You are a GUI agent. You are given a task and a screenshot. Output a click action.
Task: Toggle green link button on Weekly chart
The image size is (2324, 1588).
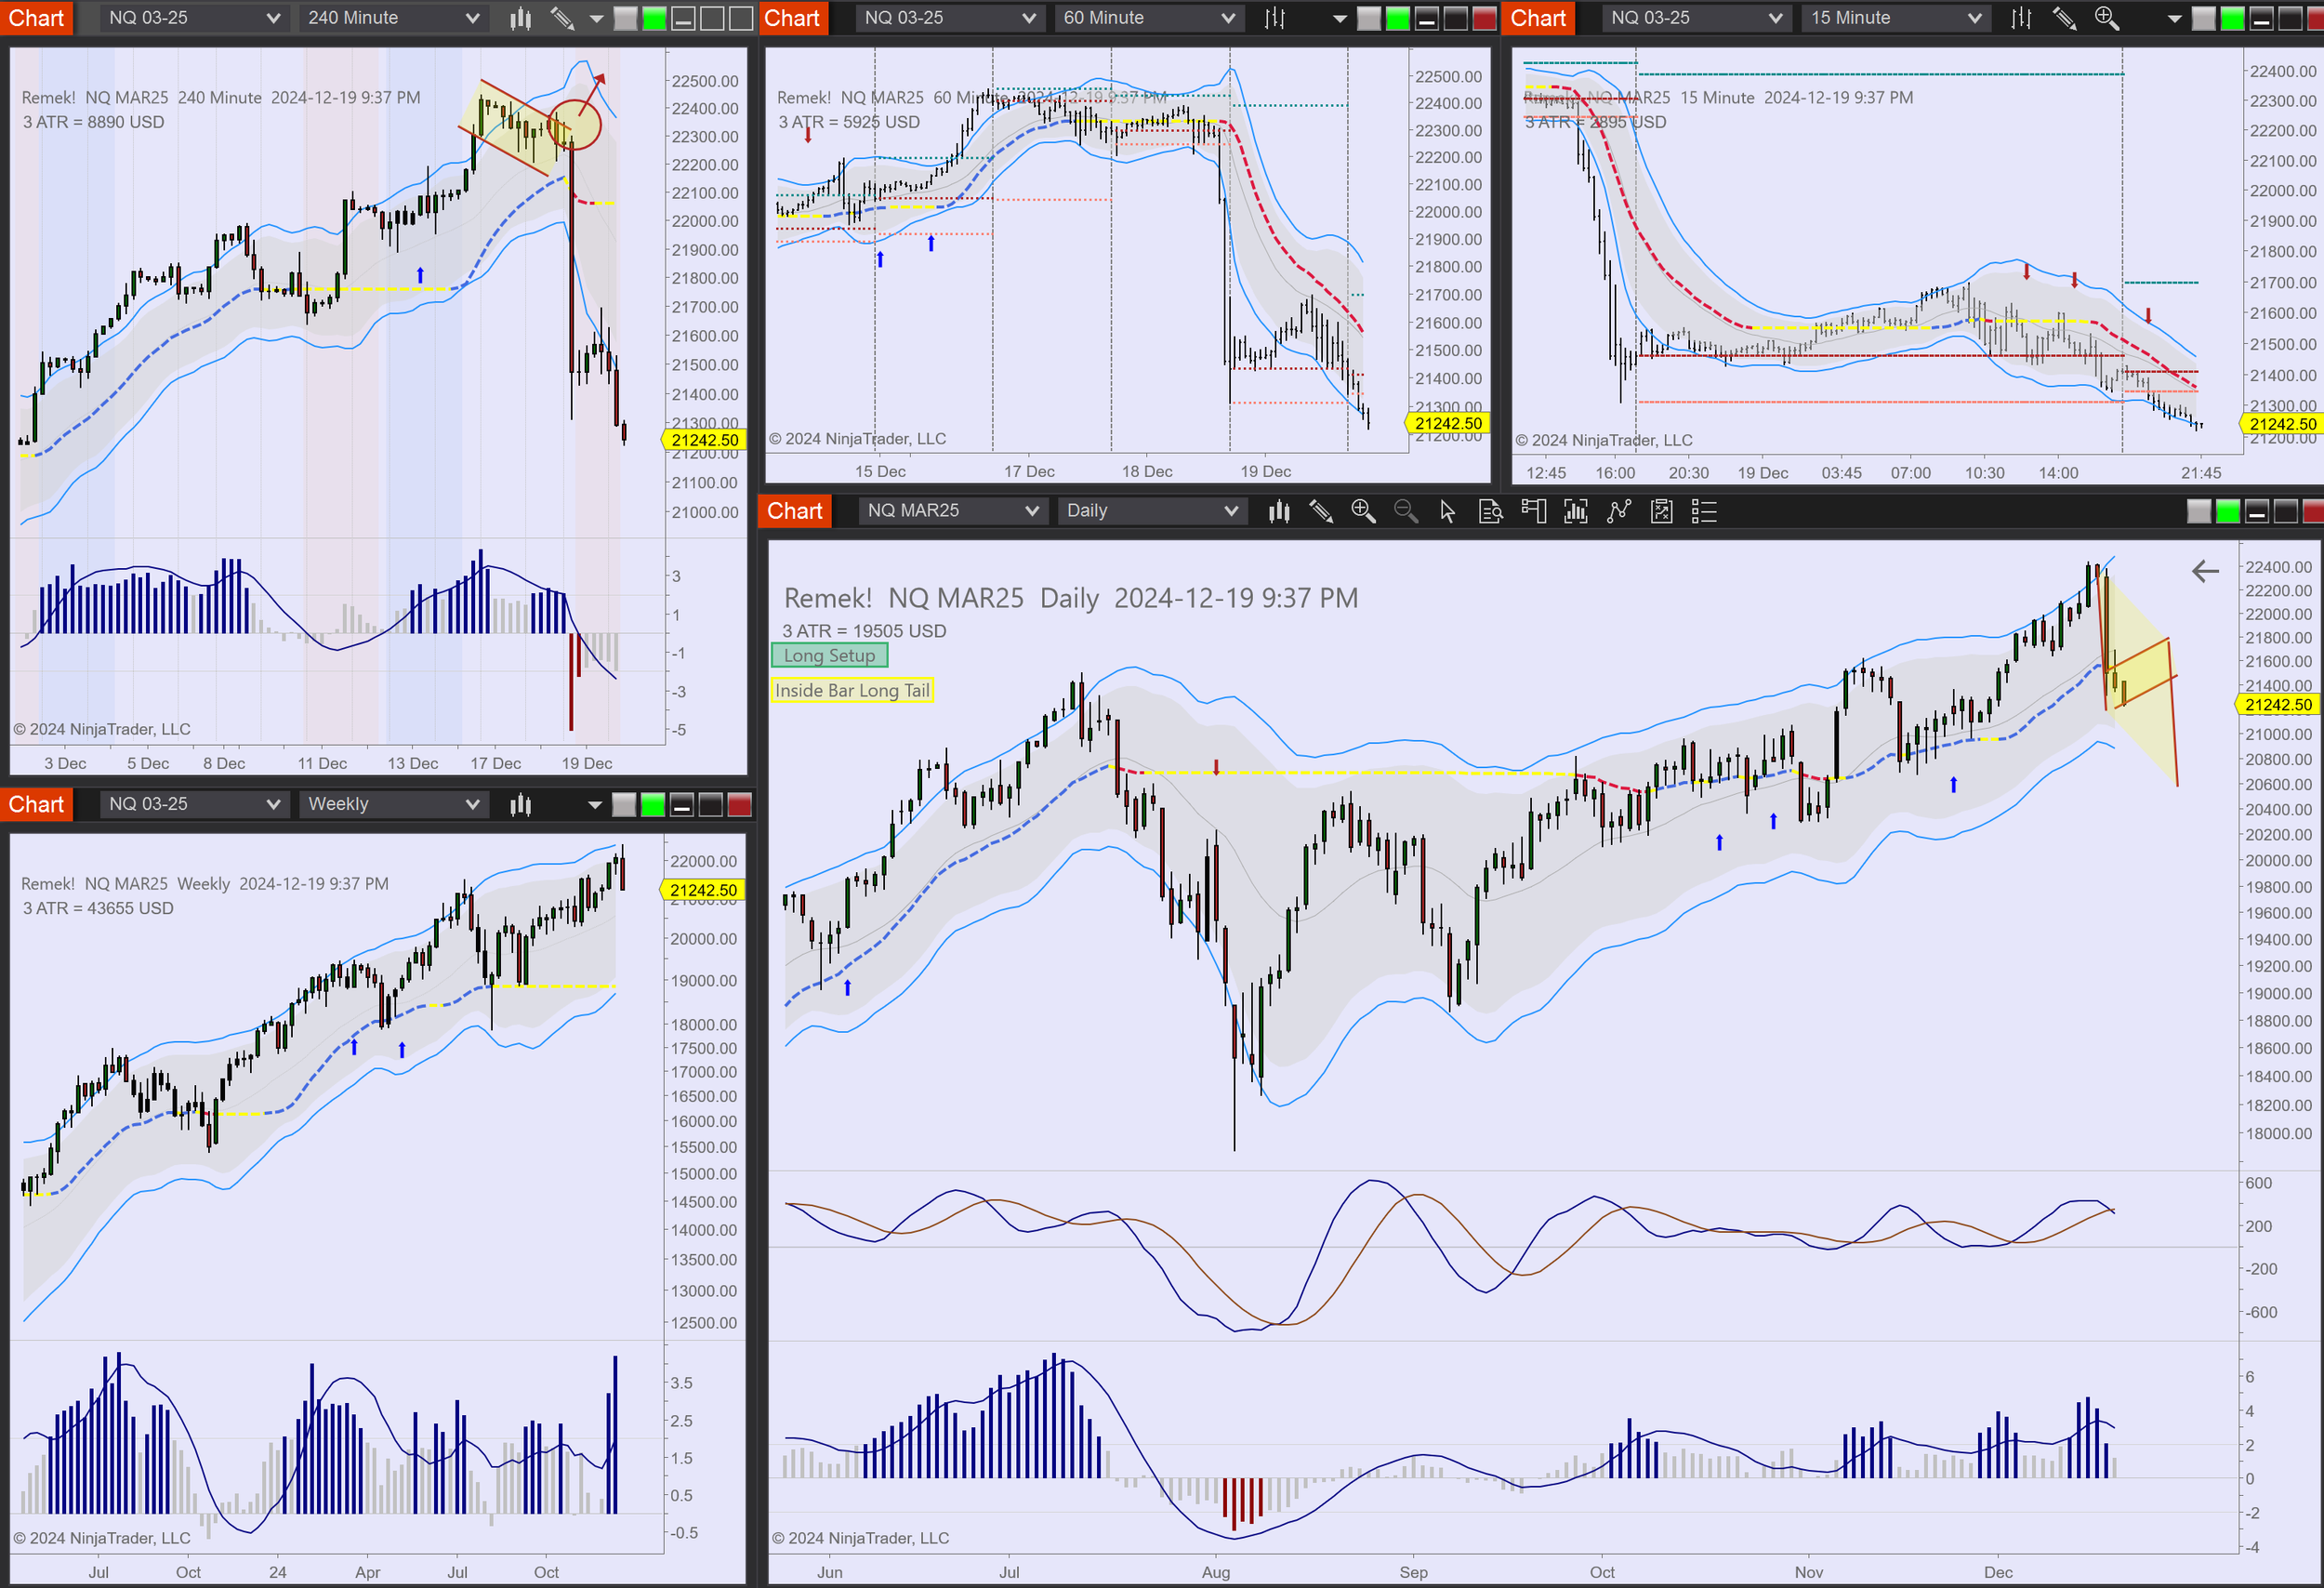click(x=653, y=805)
